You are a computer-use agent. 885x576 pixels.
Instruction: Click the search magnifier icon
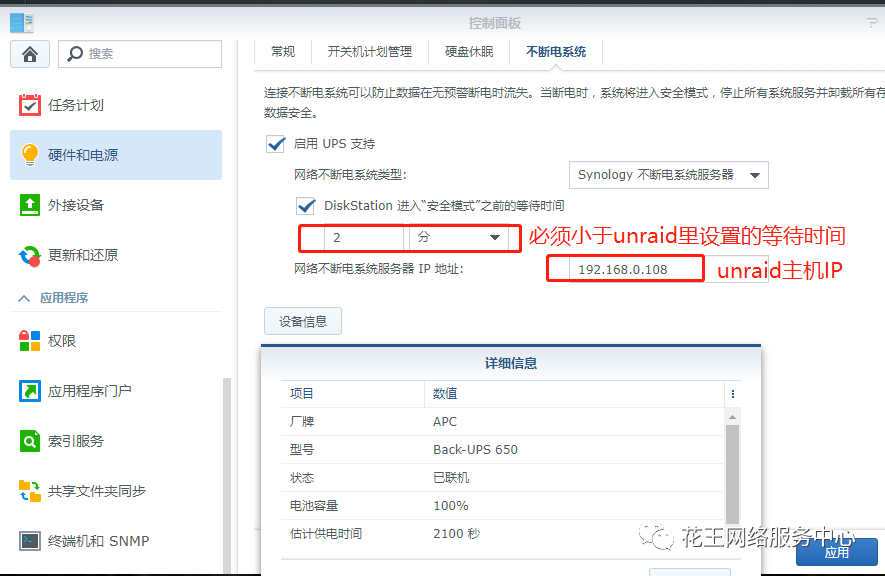75,54
